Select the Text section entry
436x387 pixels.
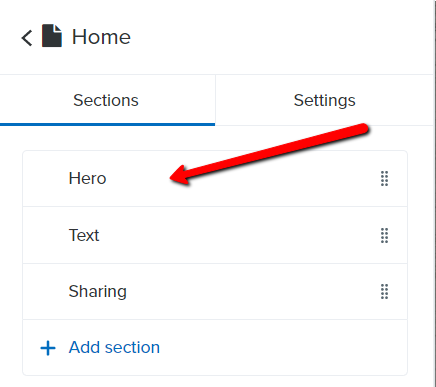pos(215,235)
